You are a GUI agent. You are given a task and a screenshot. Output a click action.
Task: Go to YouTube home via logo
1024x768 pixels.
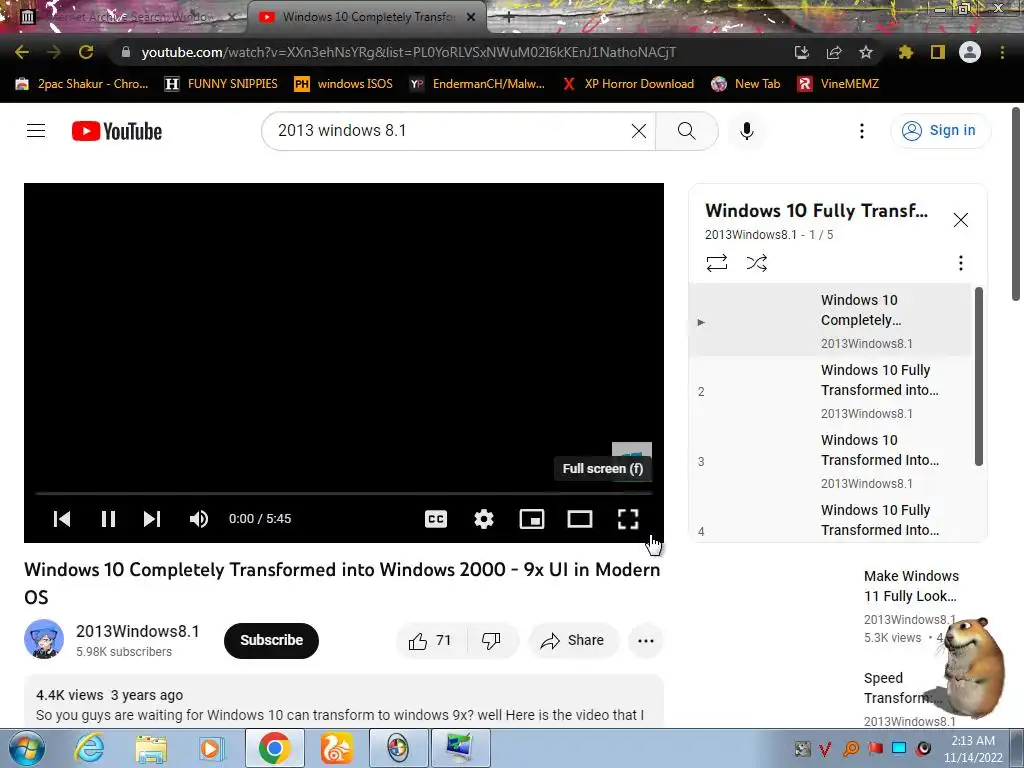click(x=117, y=131)
